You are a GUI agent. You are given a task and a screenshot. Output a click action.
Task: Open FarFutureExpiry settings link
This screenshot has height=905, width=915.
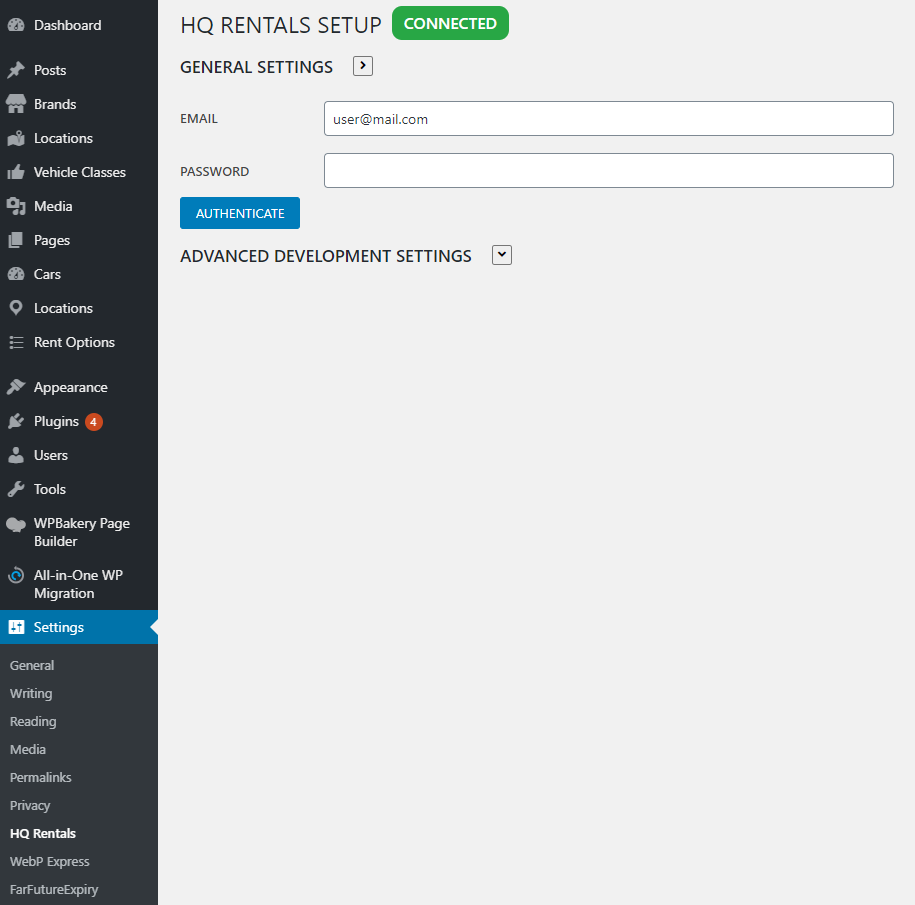tap(54, 889)
